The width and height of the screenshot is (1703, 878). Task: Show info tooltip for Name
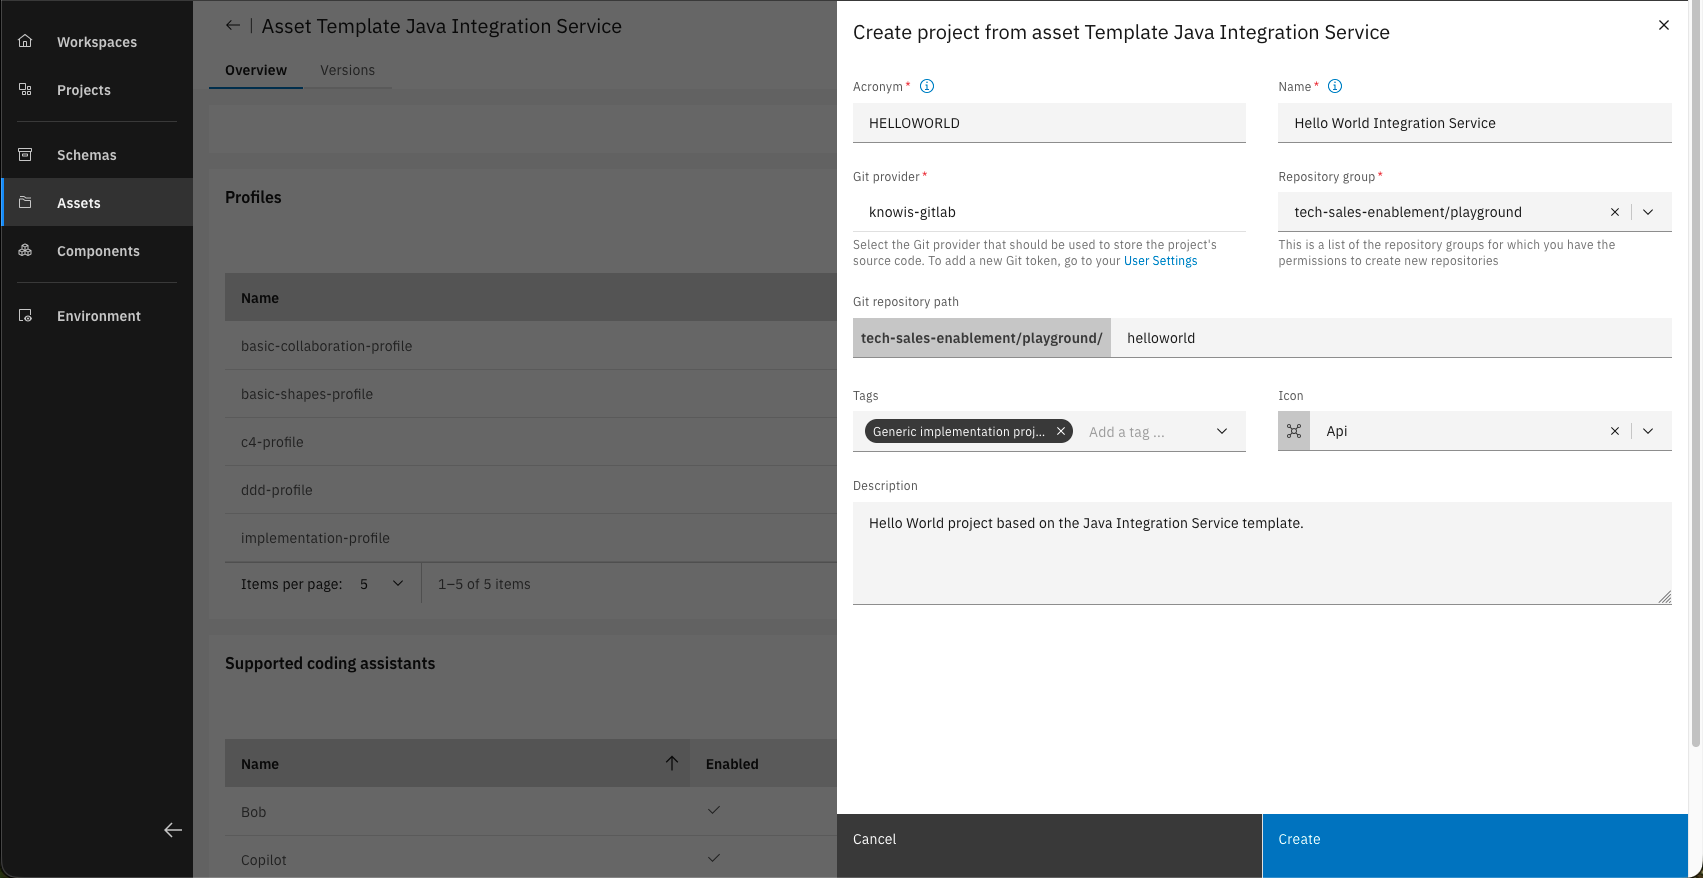[x=1335, y=86]
